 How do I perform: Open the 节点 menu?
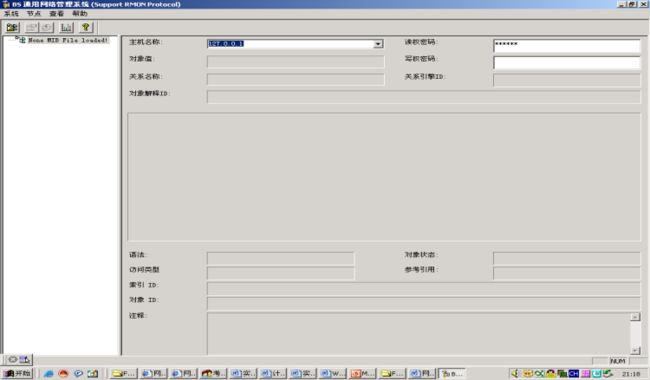point(34,14)
